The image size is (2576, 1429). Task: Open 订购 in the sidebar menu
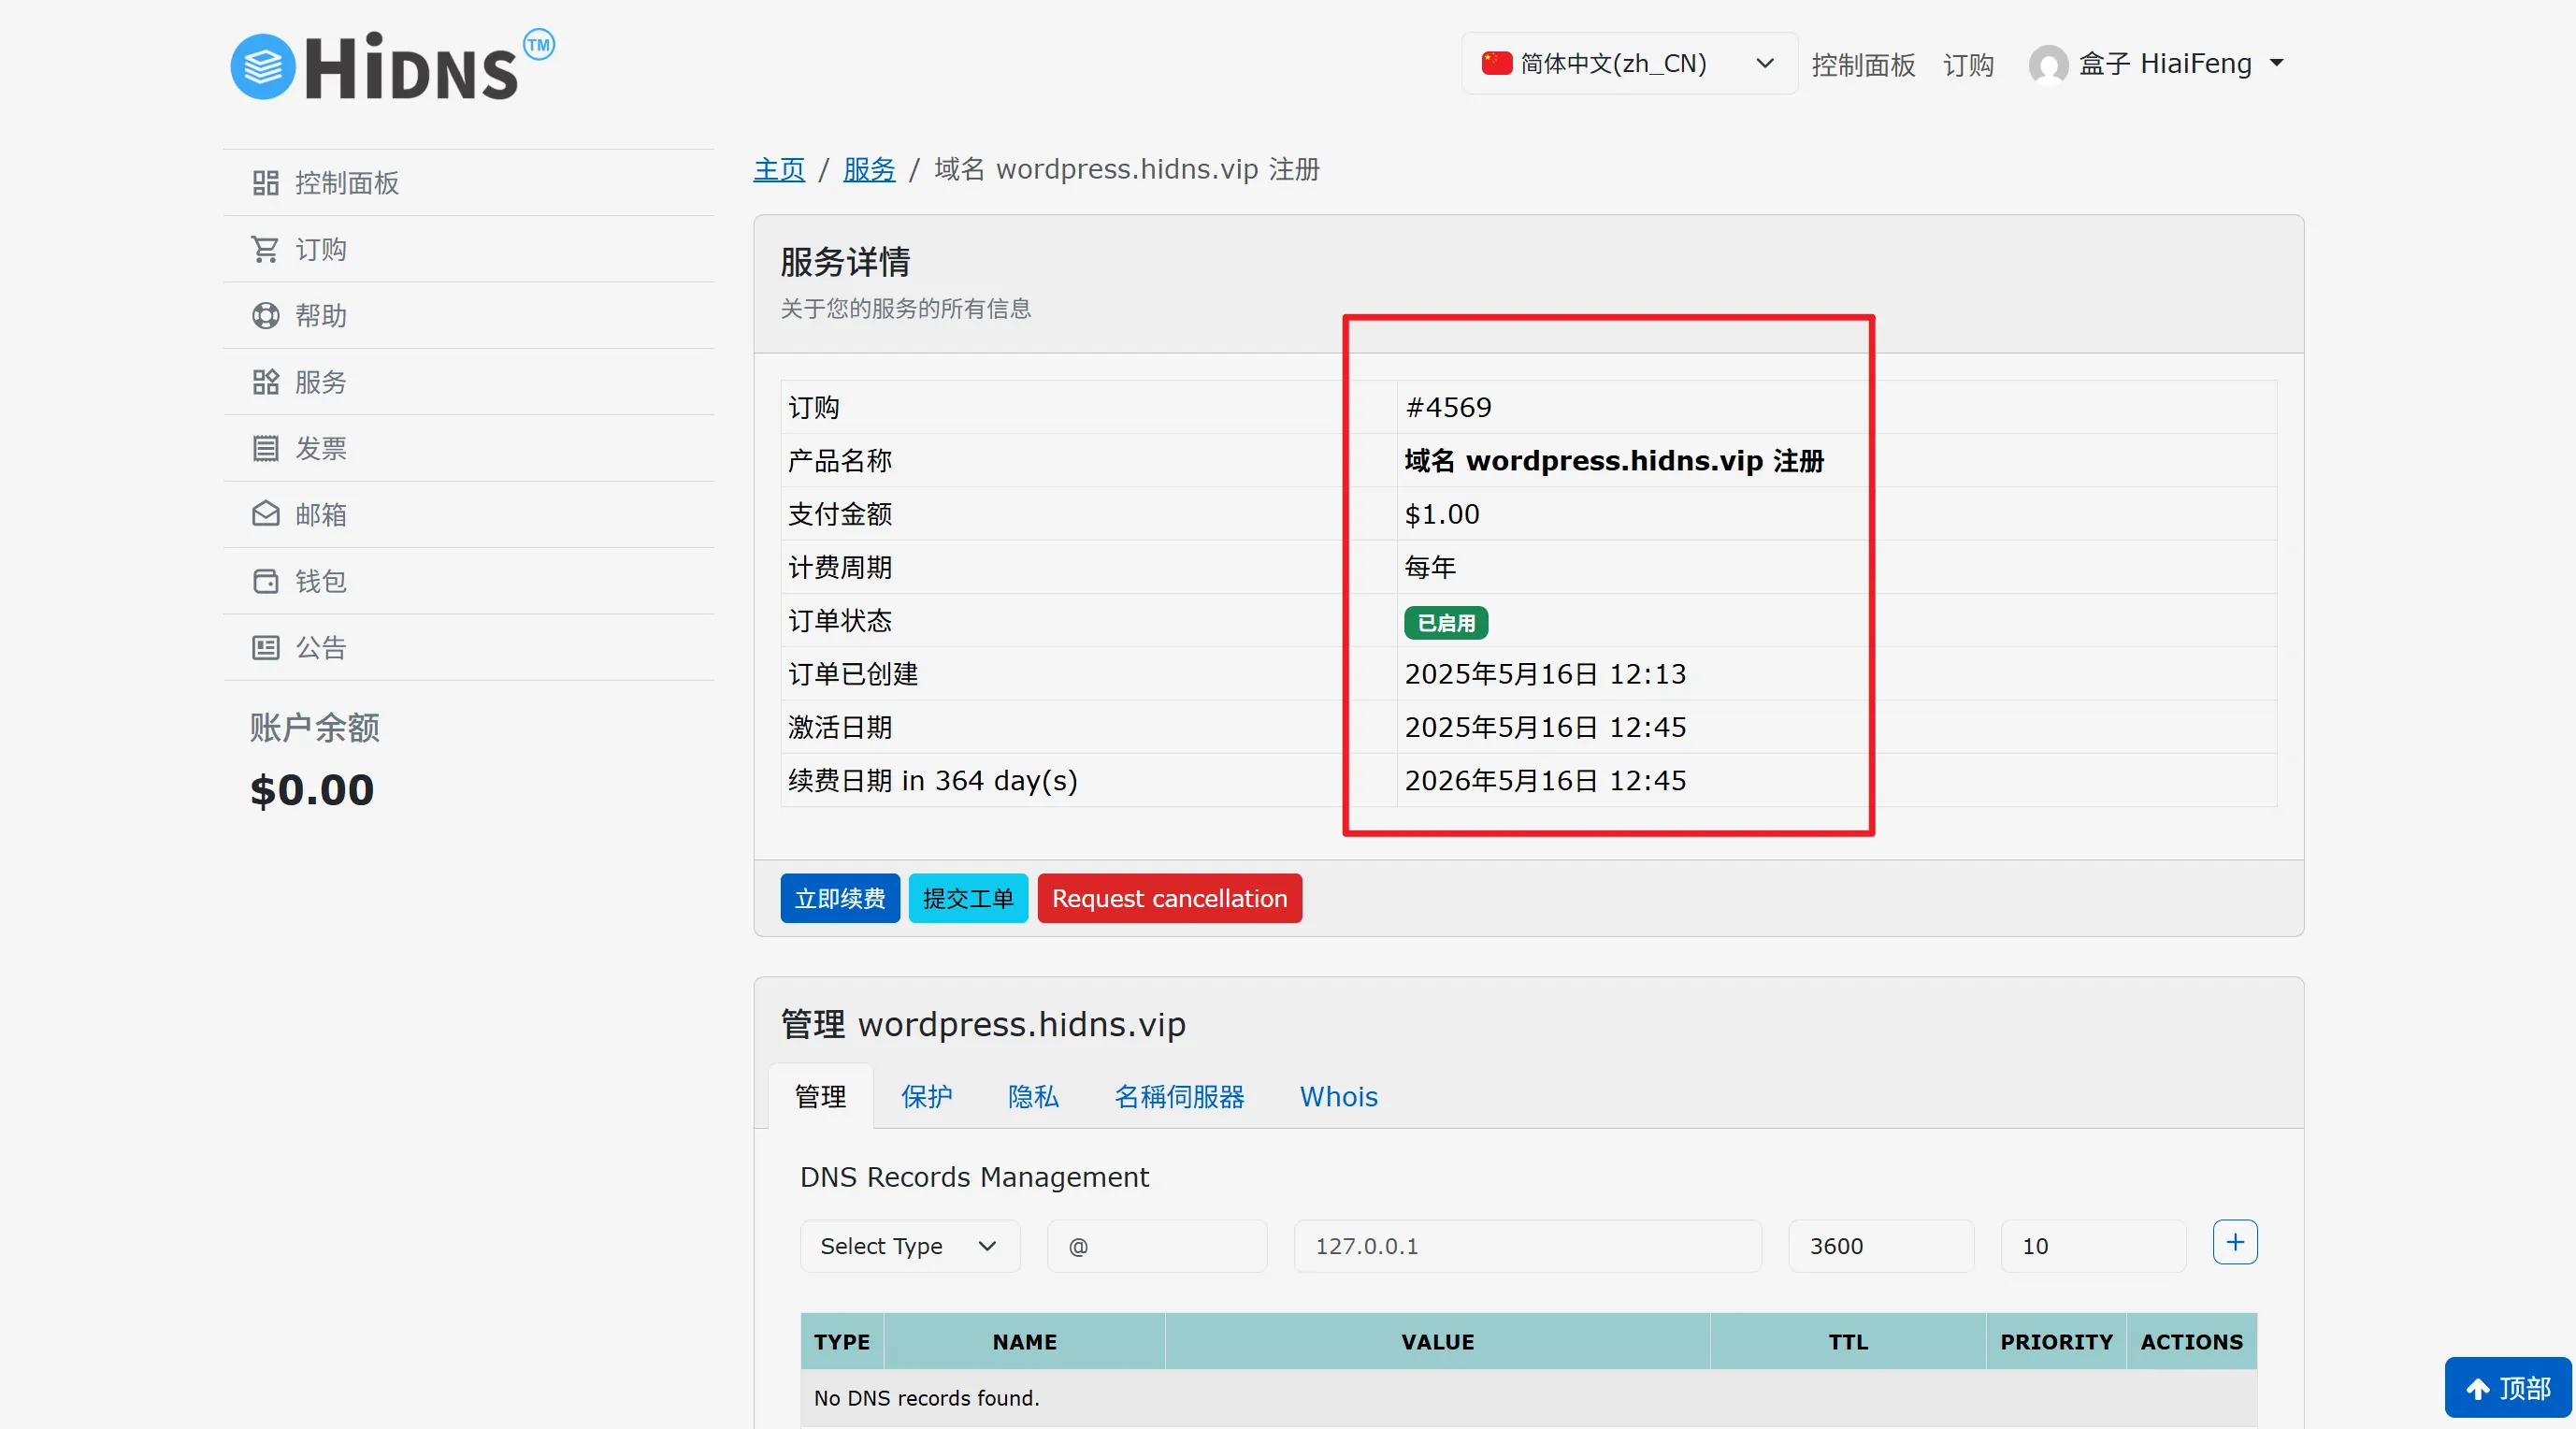click(469, 249)
